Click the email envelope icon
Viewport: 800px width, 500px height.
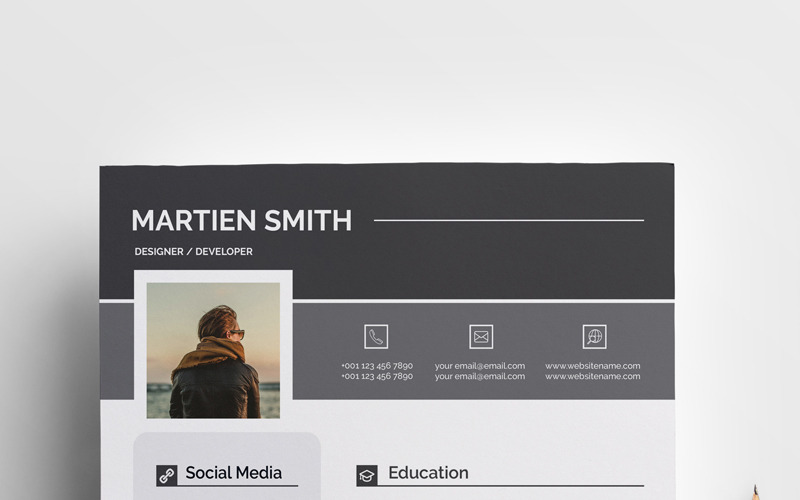pos(481,337)
